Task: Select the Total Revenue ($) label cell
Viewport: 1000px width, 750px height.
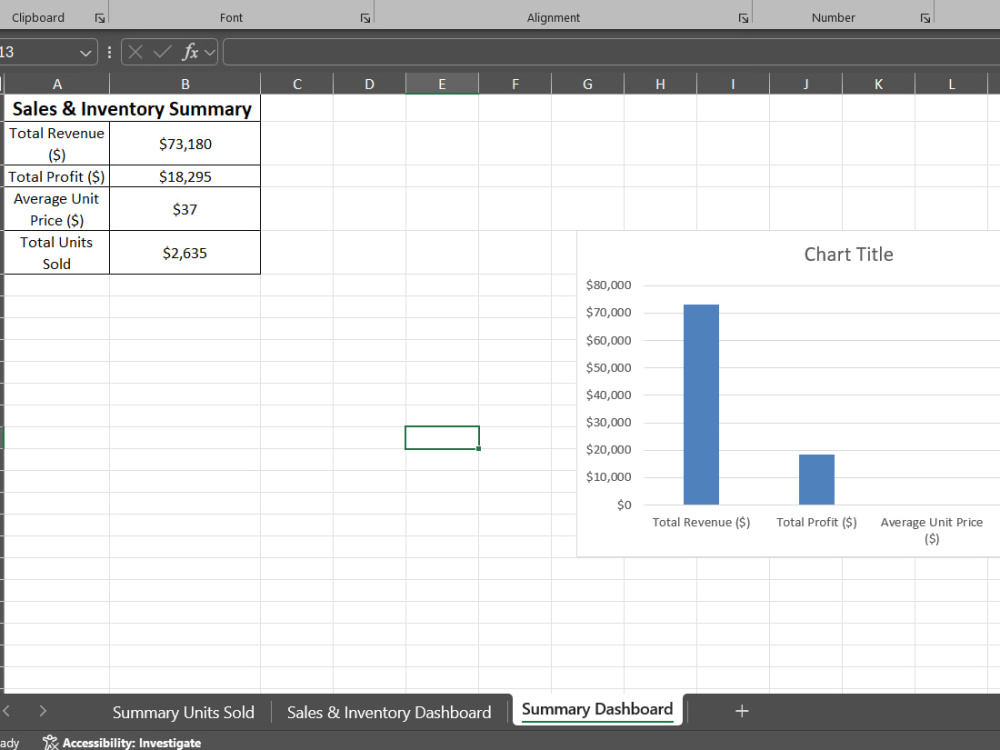Action: click(x=57, y=143)
